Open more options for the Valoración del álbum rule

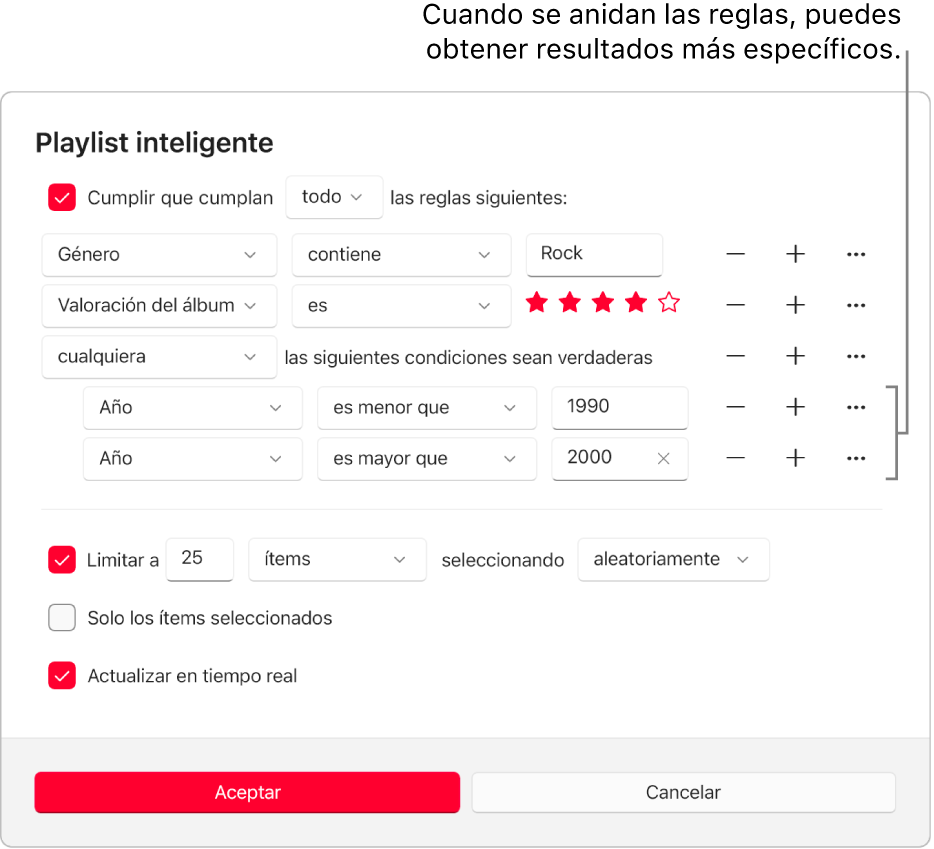coord(856,305)
